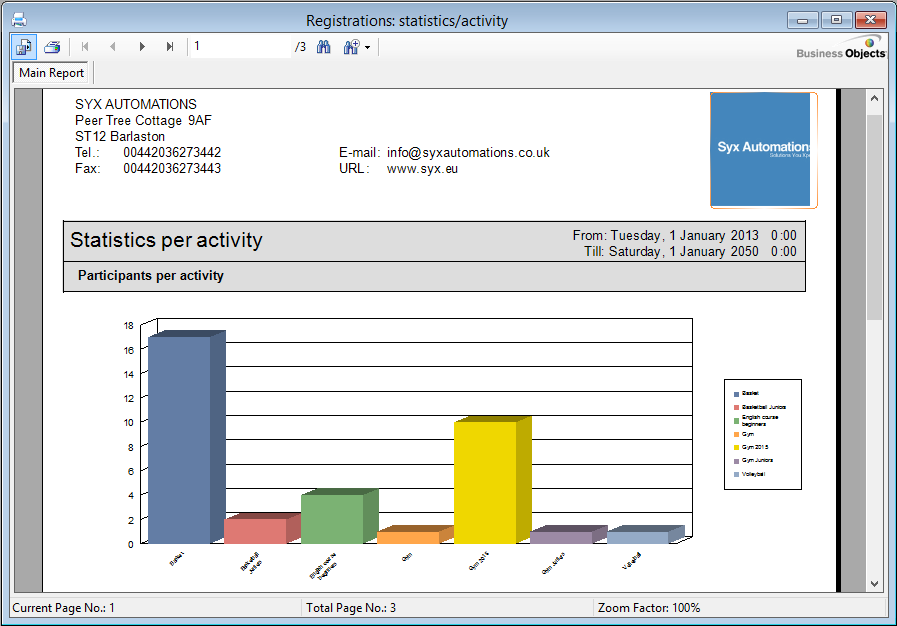Viewport: 897px width, 626px height.
Task: Click the Export Report icon
Action: (25, 47)
